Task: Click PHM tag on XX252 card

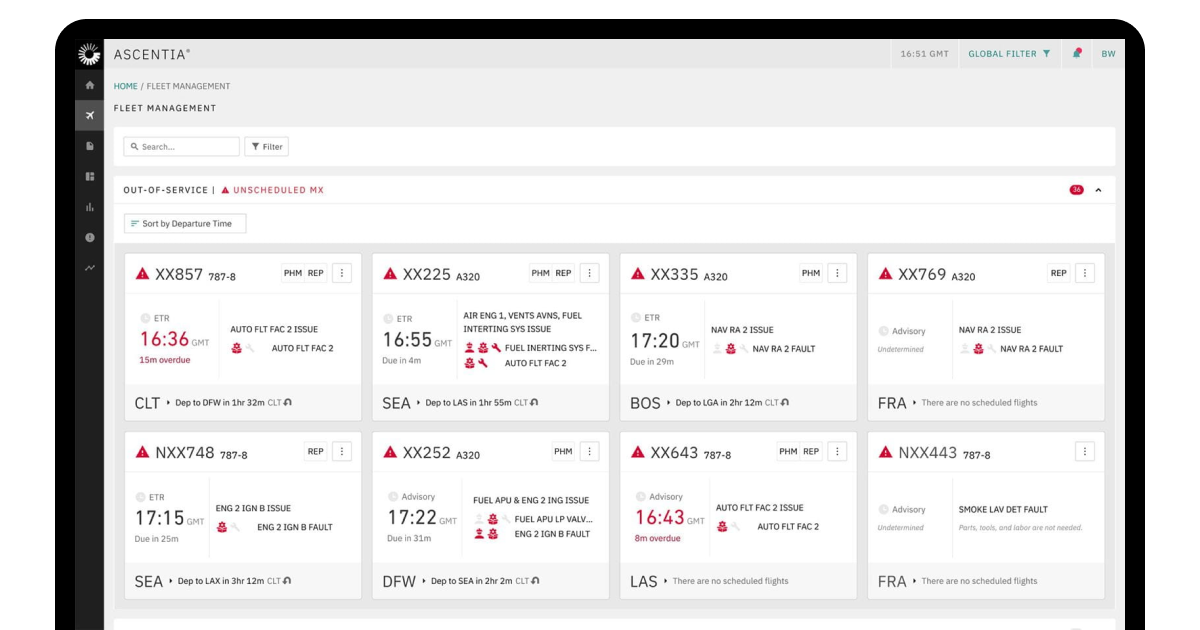Action: coord(564,452)
